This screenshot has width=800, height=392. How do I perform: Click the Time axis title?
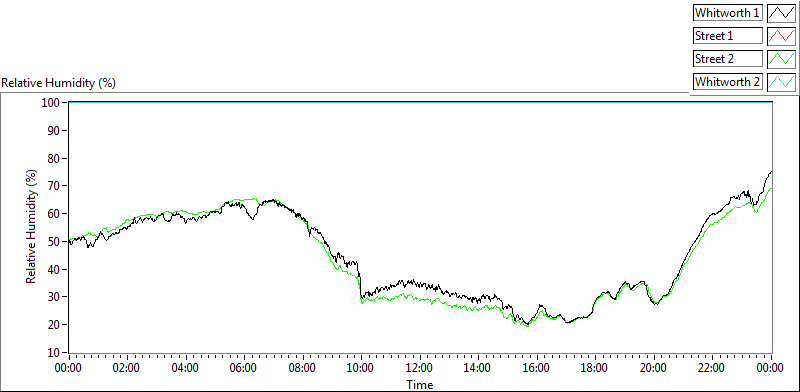[420, 384]
